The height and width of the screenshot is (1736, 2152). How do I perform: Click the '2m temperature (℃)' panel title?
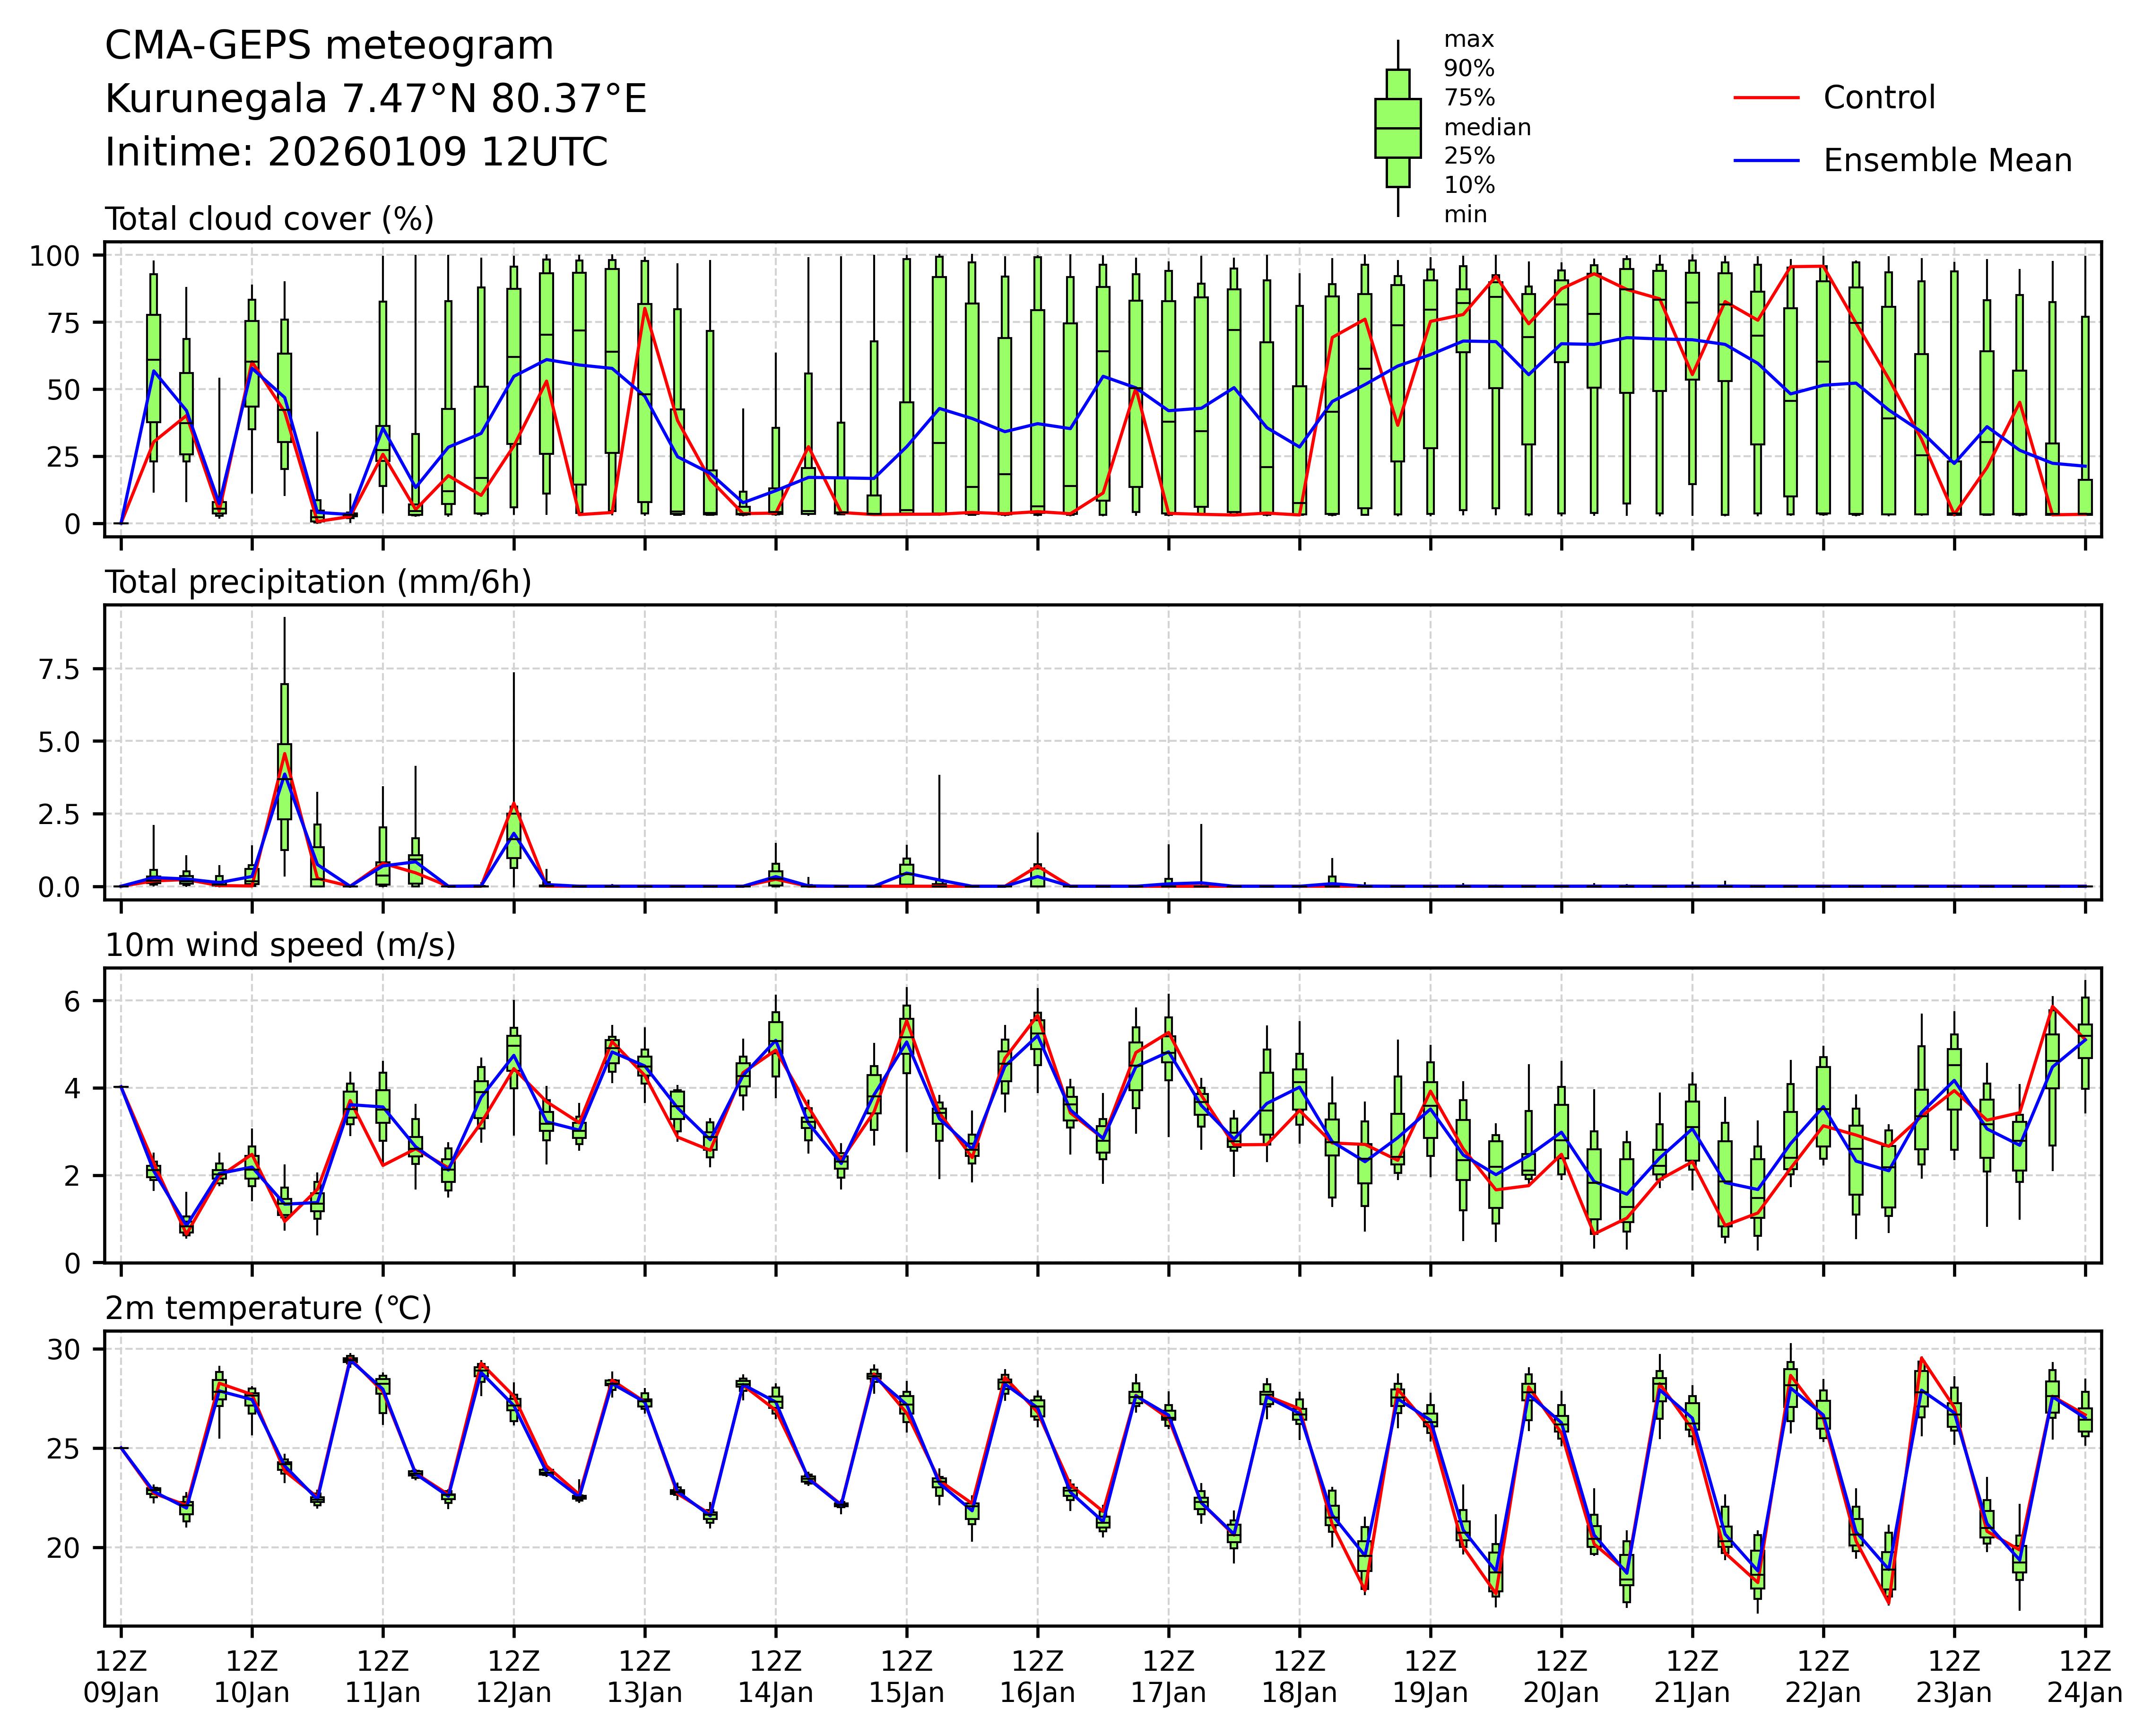click(268, 1308)
